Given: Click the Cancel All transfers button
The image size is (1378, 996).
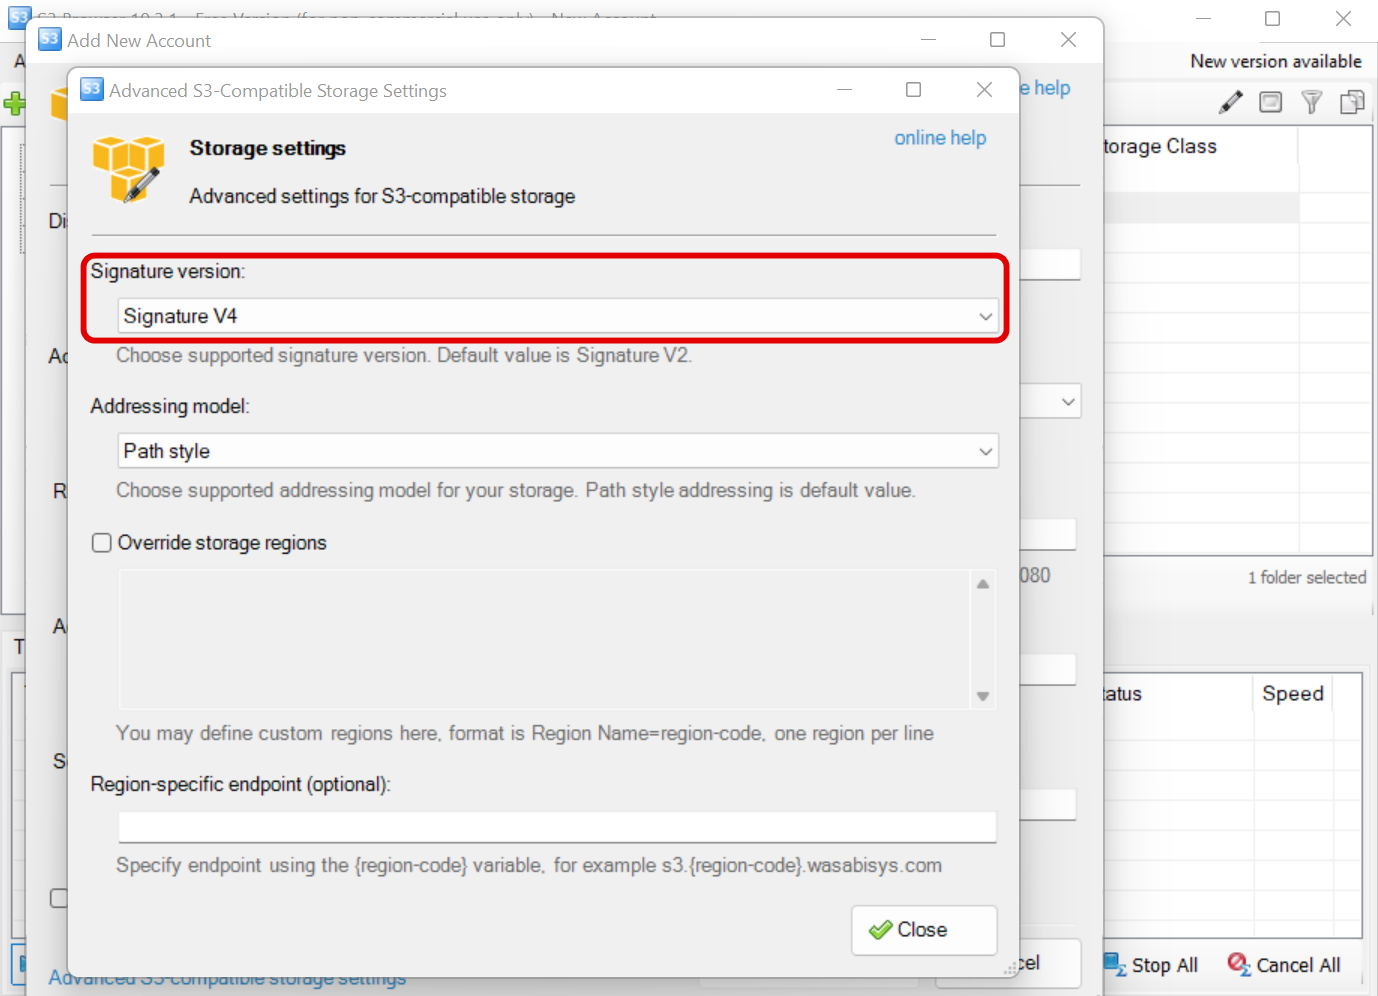Looking at the screenshot, I should point(1284,965).
